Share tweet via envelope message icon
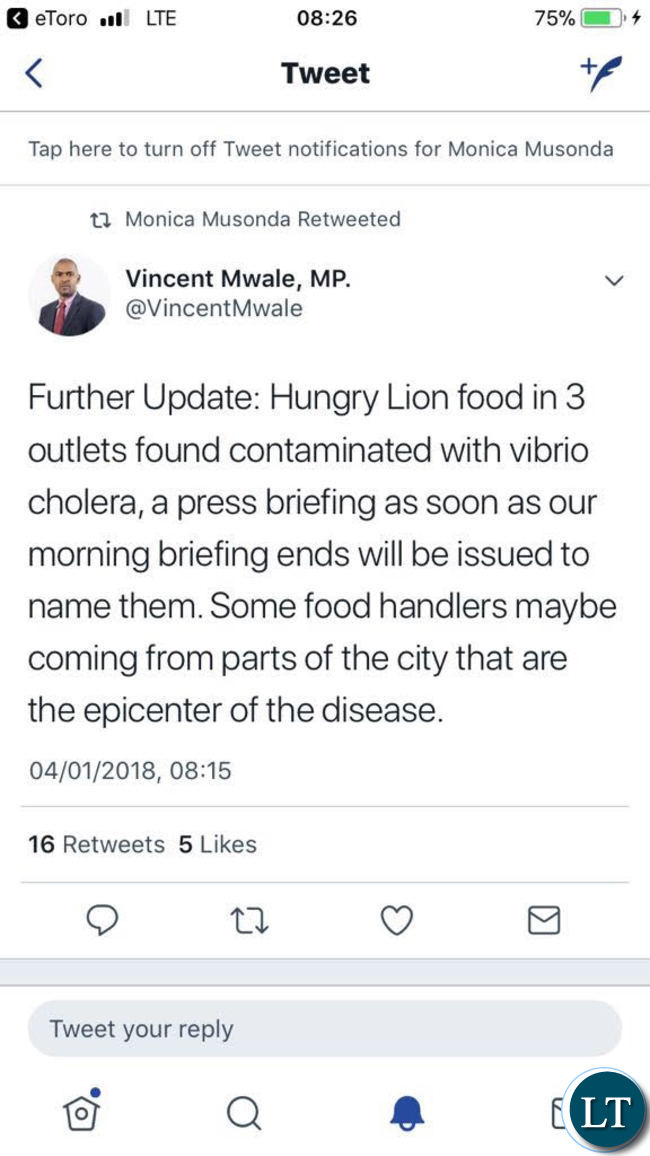The width and height of the screenshot is (650, 1156). [545, 920]
